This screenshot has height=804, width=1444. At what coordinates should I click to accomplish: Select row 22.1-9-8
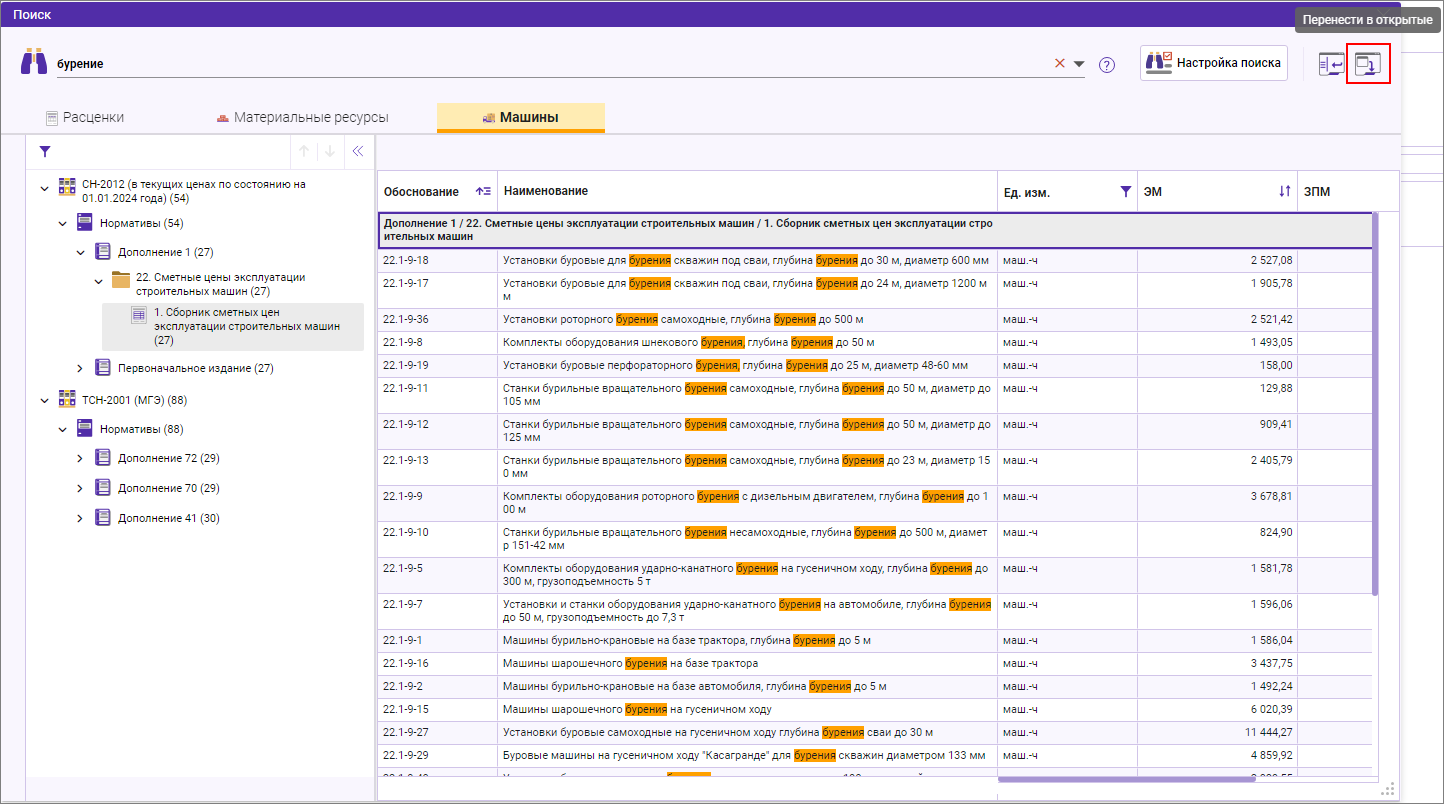876,342
